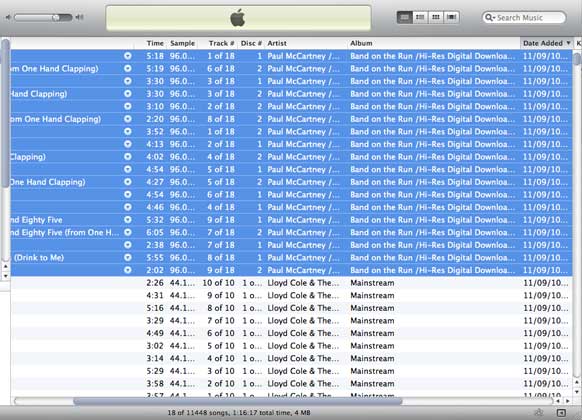Click the source list scrollbar up arrow
The width and height of the screenshot is (582, 420).
click(6, 266)
